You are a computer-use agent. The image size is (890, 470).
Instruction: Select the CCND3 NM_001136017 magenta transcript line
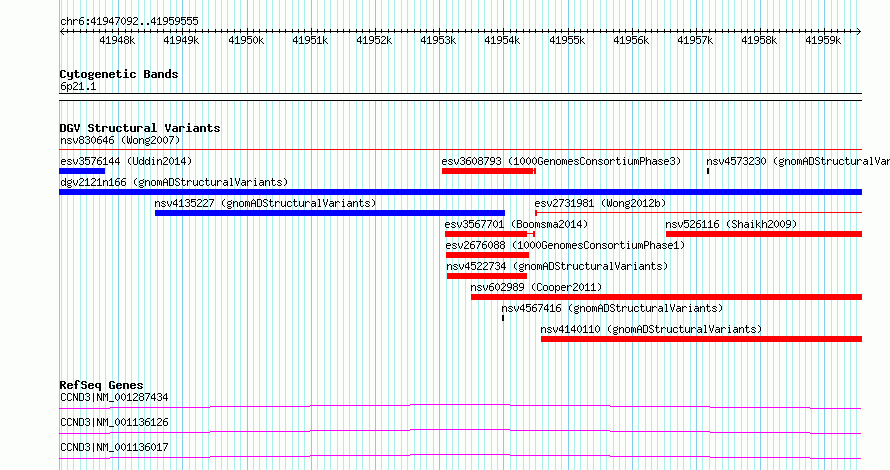tap(460, 456)
